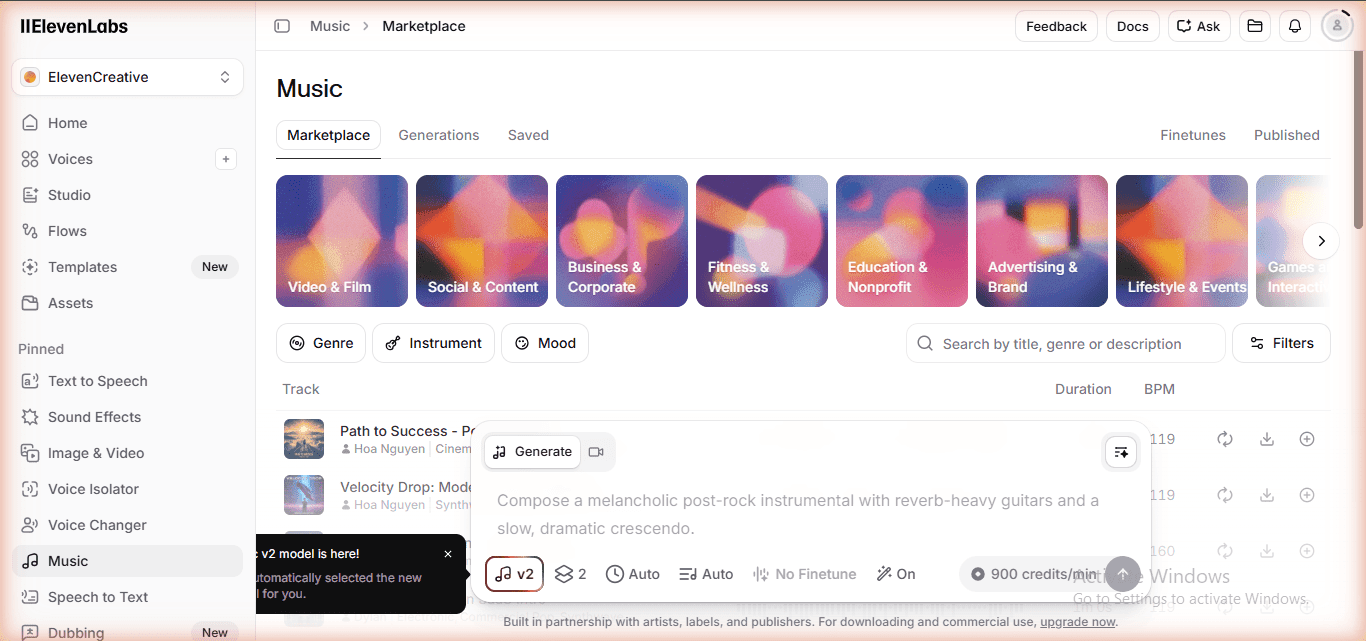This screenshot has height=641, width=1366.
Task: Add Path to Success track with plus icon
Action: (x=1307, y=439)
